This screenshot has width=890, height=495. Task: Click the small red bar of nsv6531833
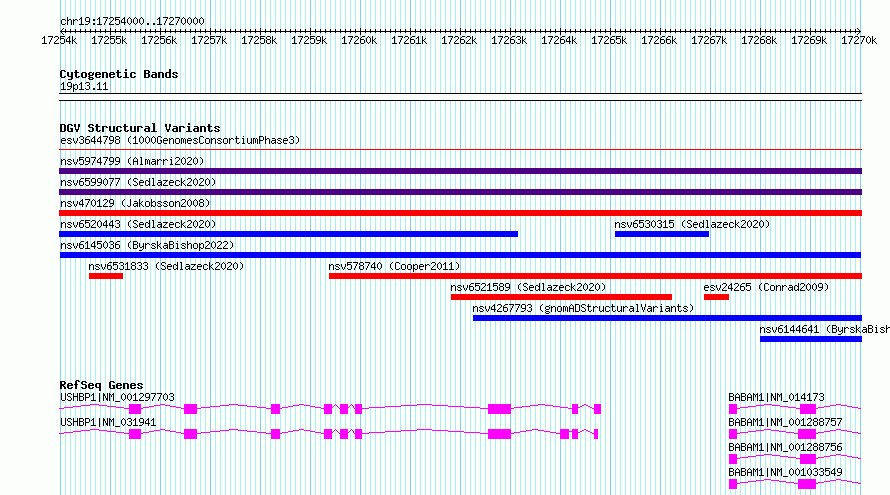pos(106,276)
